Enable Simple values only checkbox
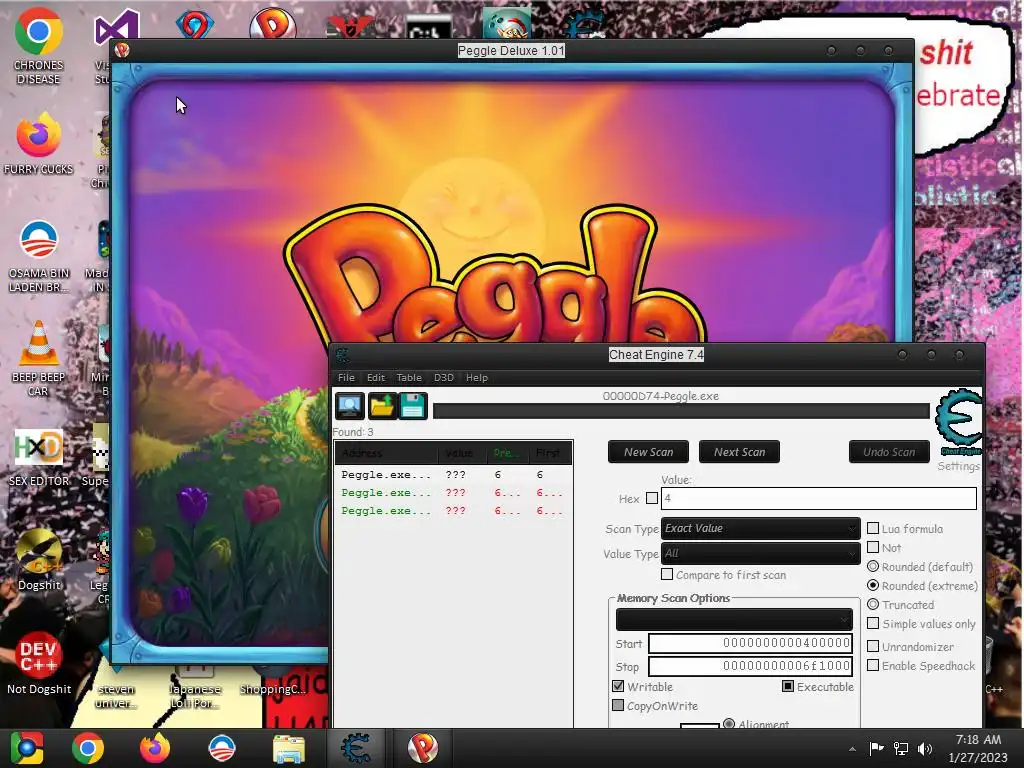This screenshot has width=1024, height=768. 873,623
